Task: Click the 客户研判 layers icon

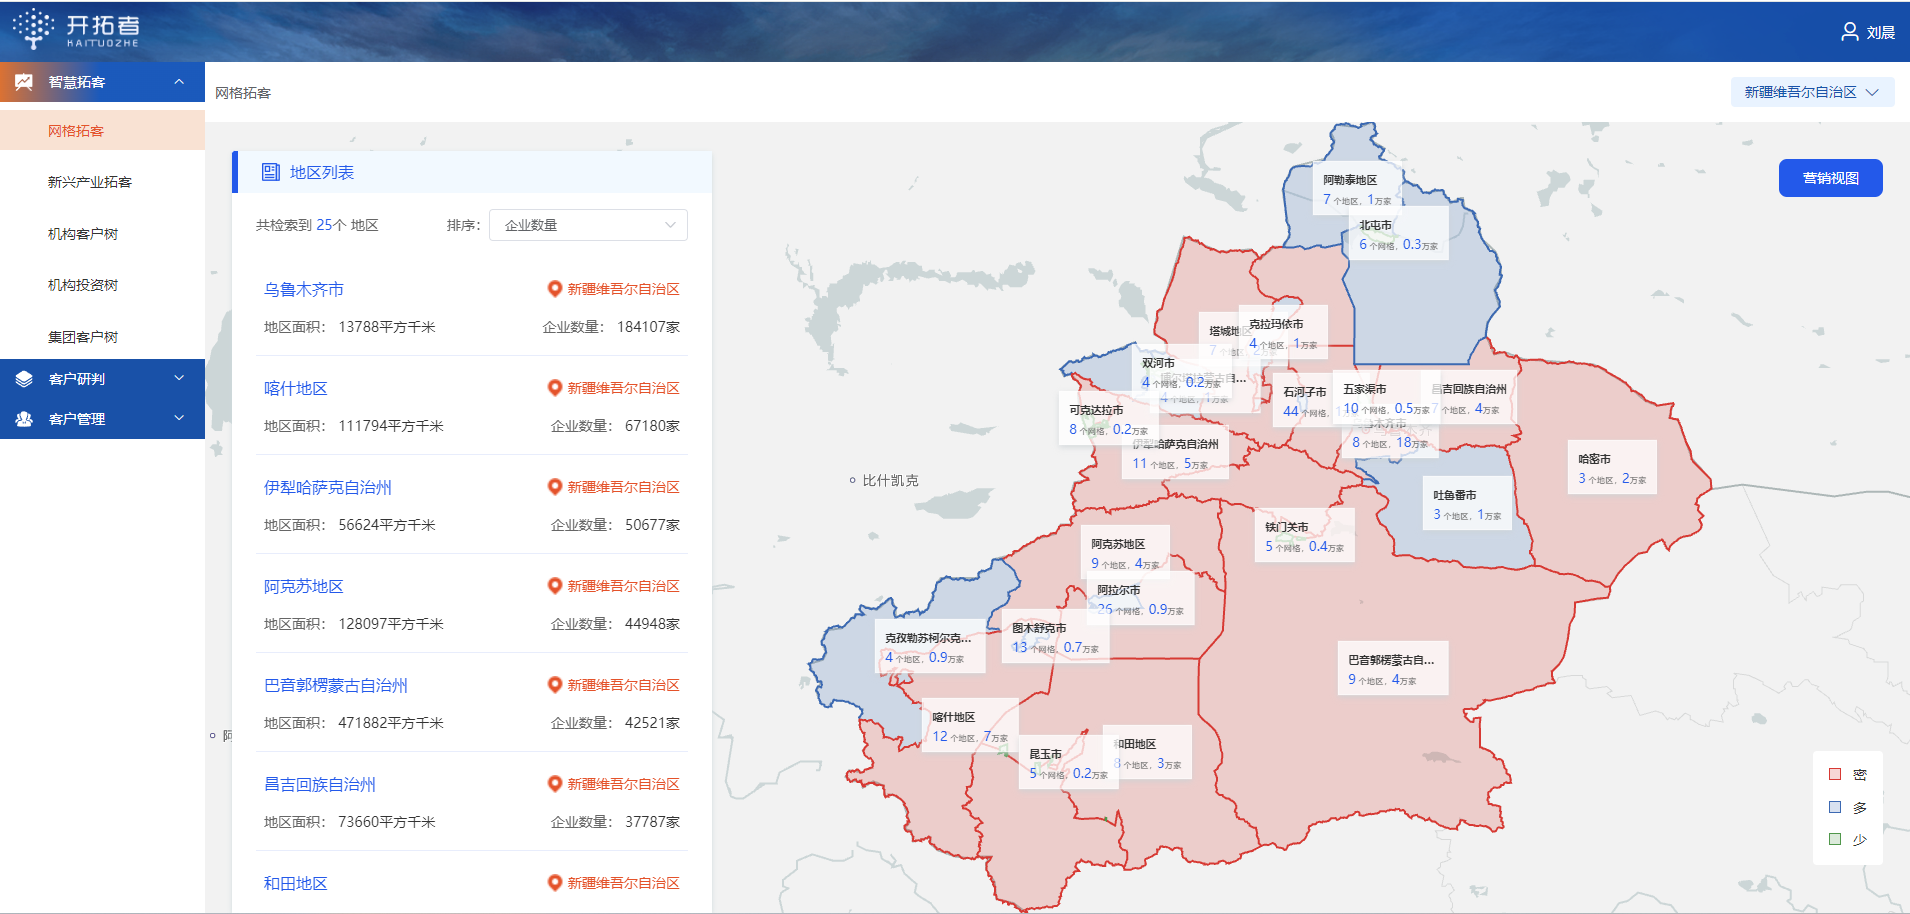Action: pyautogui.click(x=24, y=379)
